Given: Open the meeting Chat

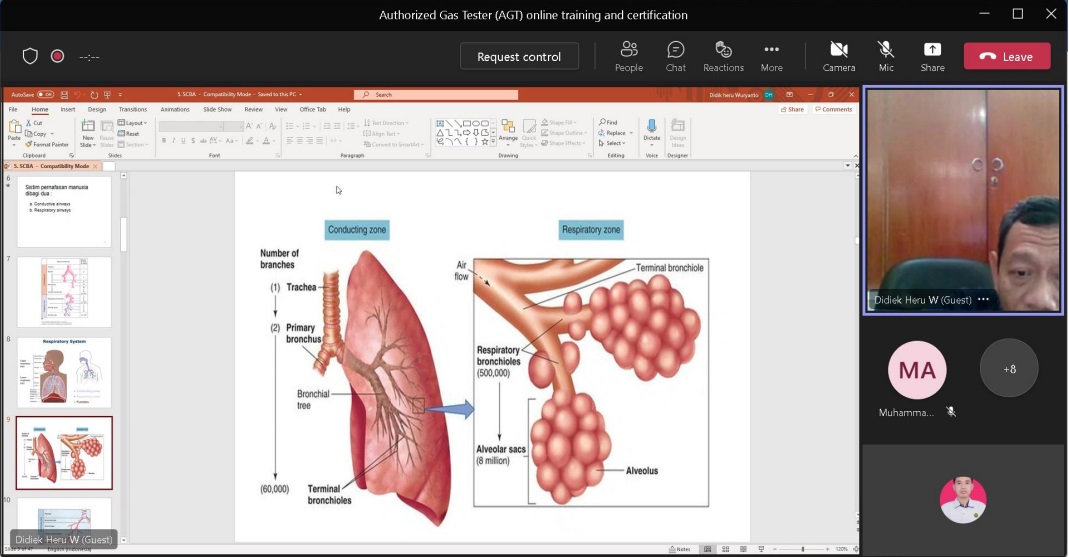Looking at the screenshot, I should point(676,57).
